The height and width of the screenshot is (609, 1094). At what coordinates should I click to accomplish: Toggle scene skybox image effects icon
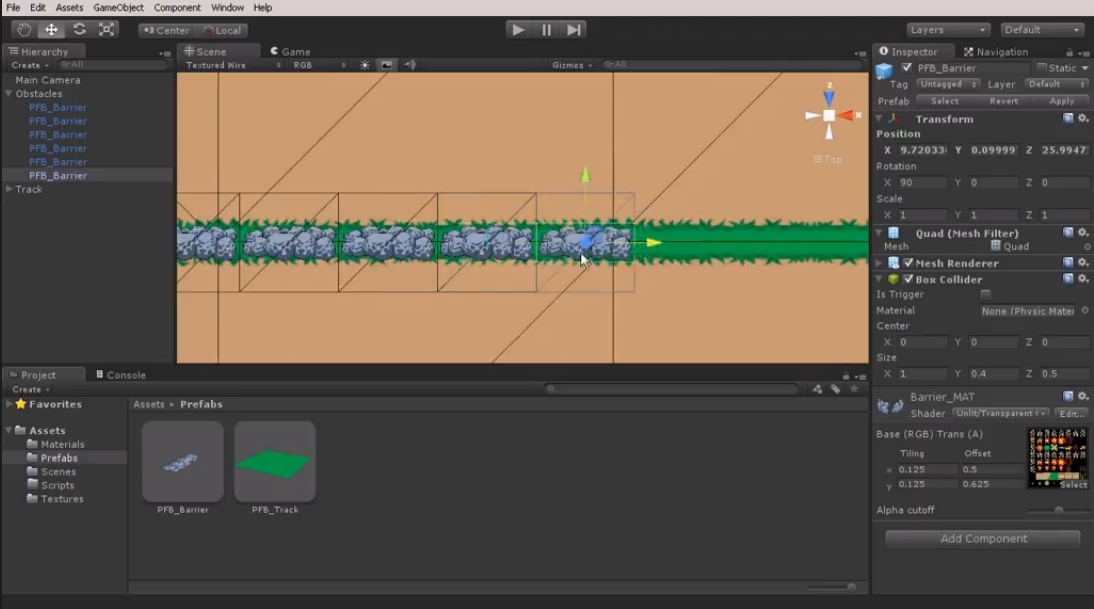click(387, 65)
